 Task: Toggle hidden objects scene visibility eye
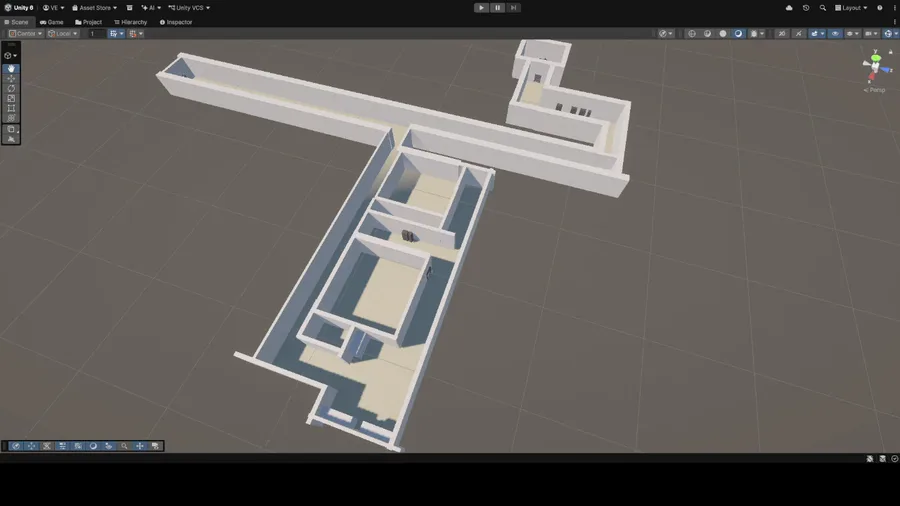click(x=835, y=33)
